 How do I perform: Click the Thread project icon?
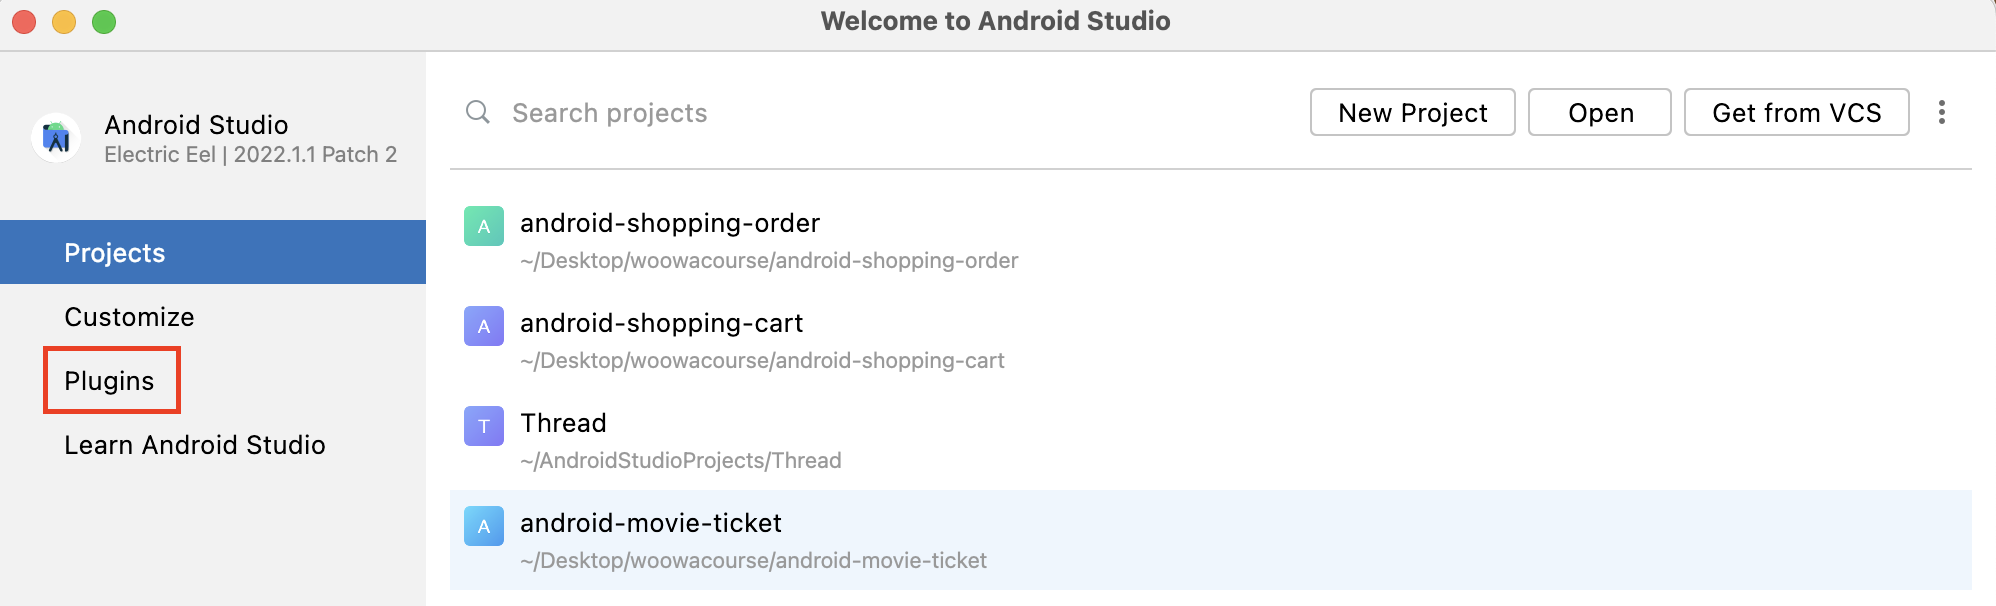click(484, 426)
